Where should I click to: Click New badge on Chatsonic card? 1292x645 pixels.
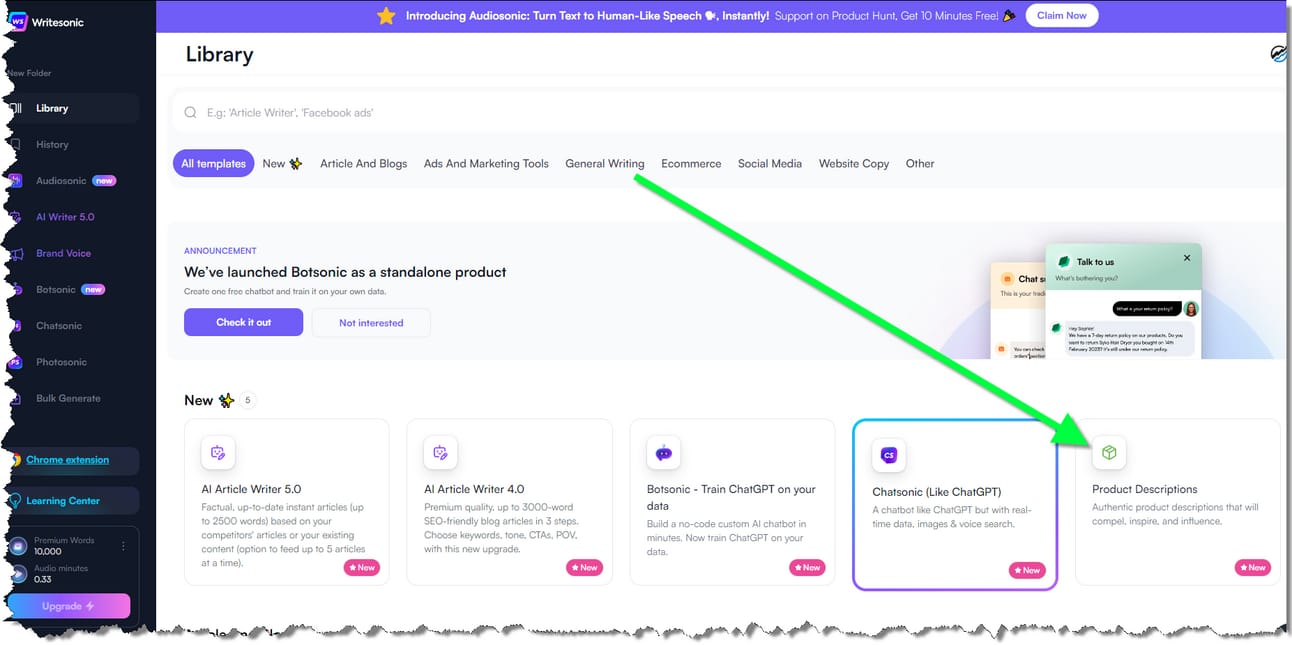[x=1026, y=570]
